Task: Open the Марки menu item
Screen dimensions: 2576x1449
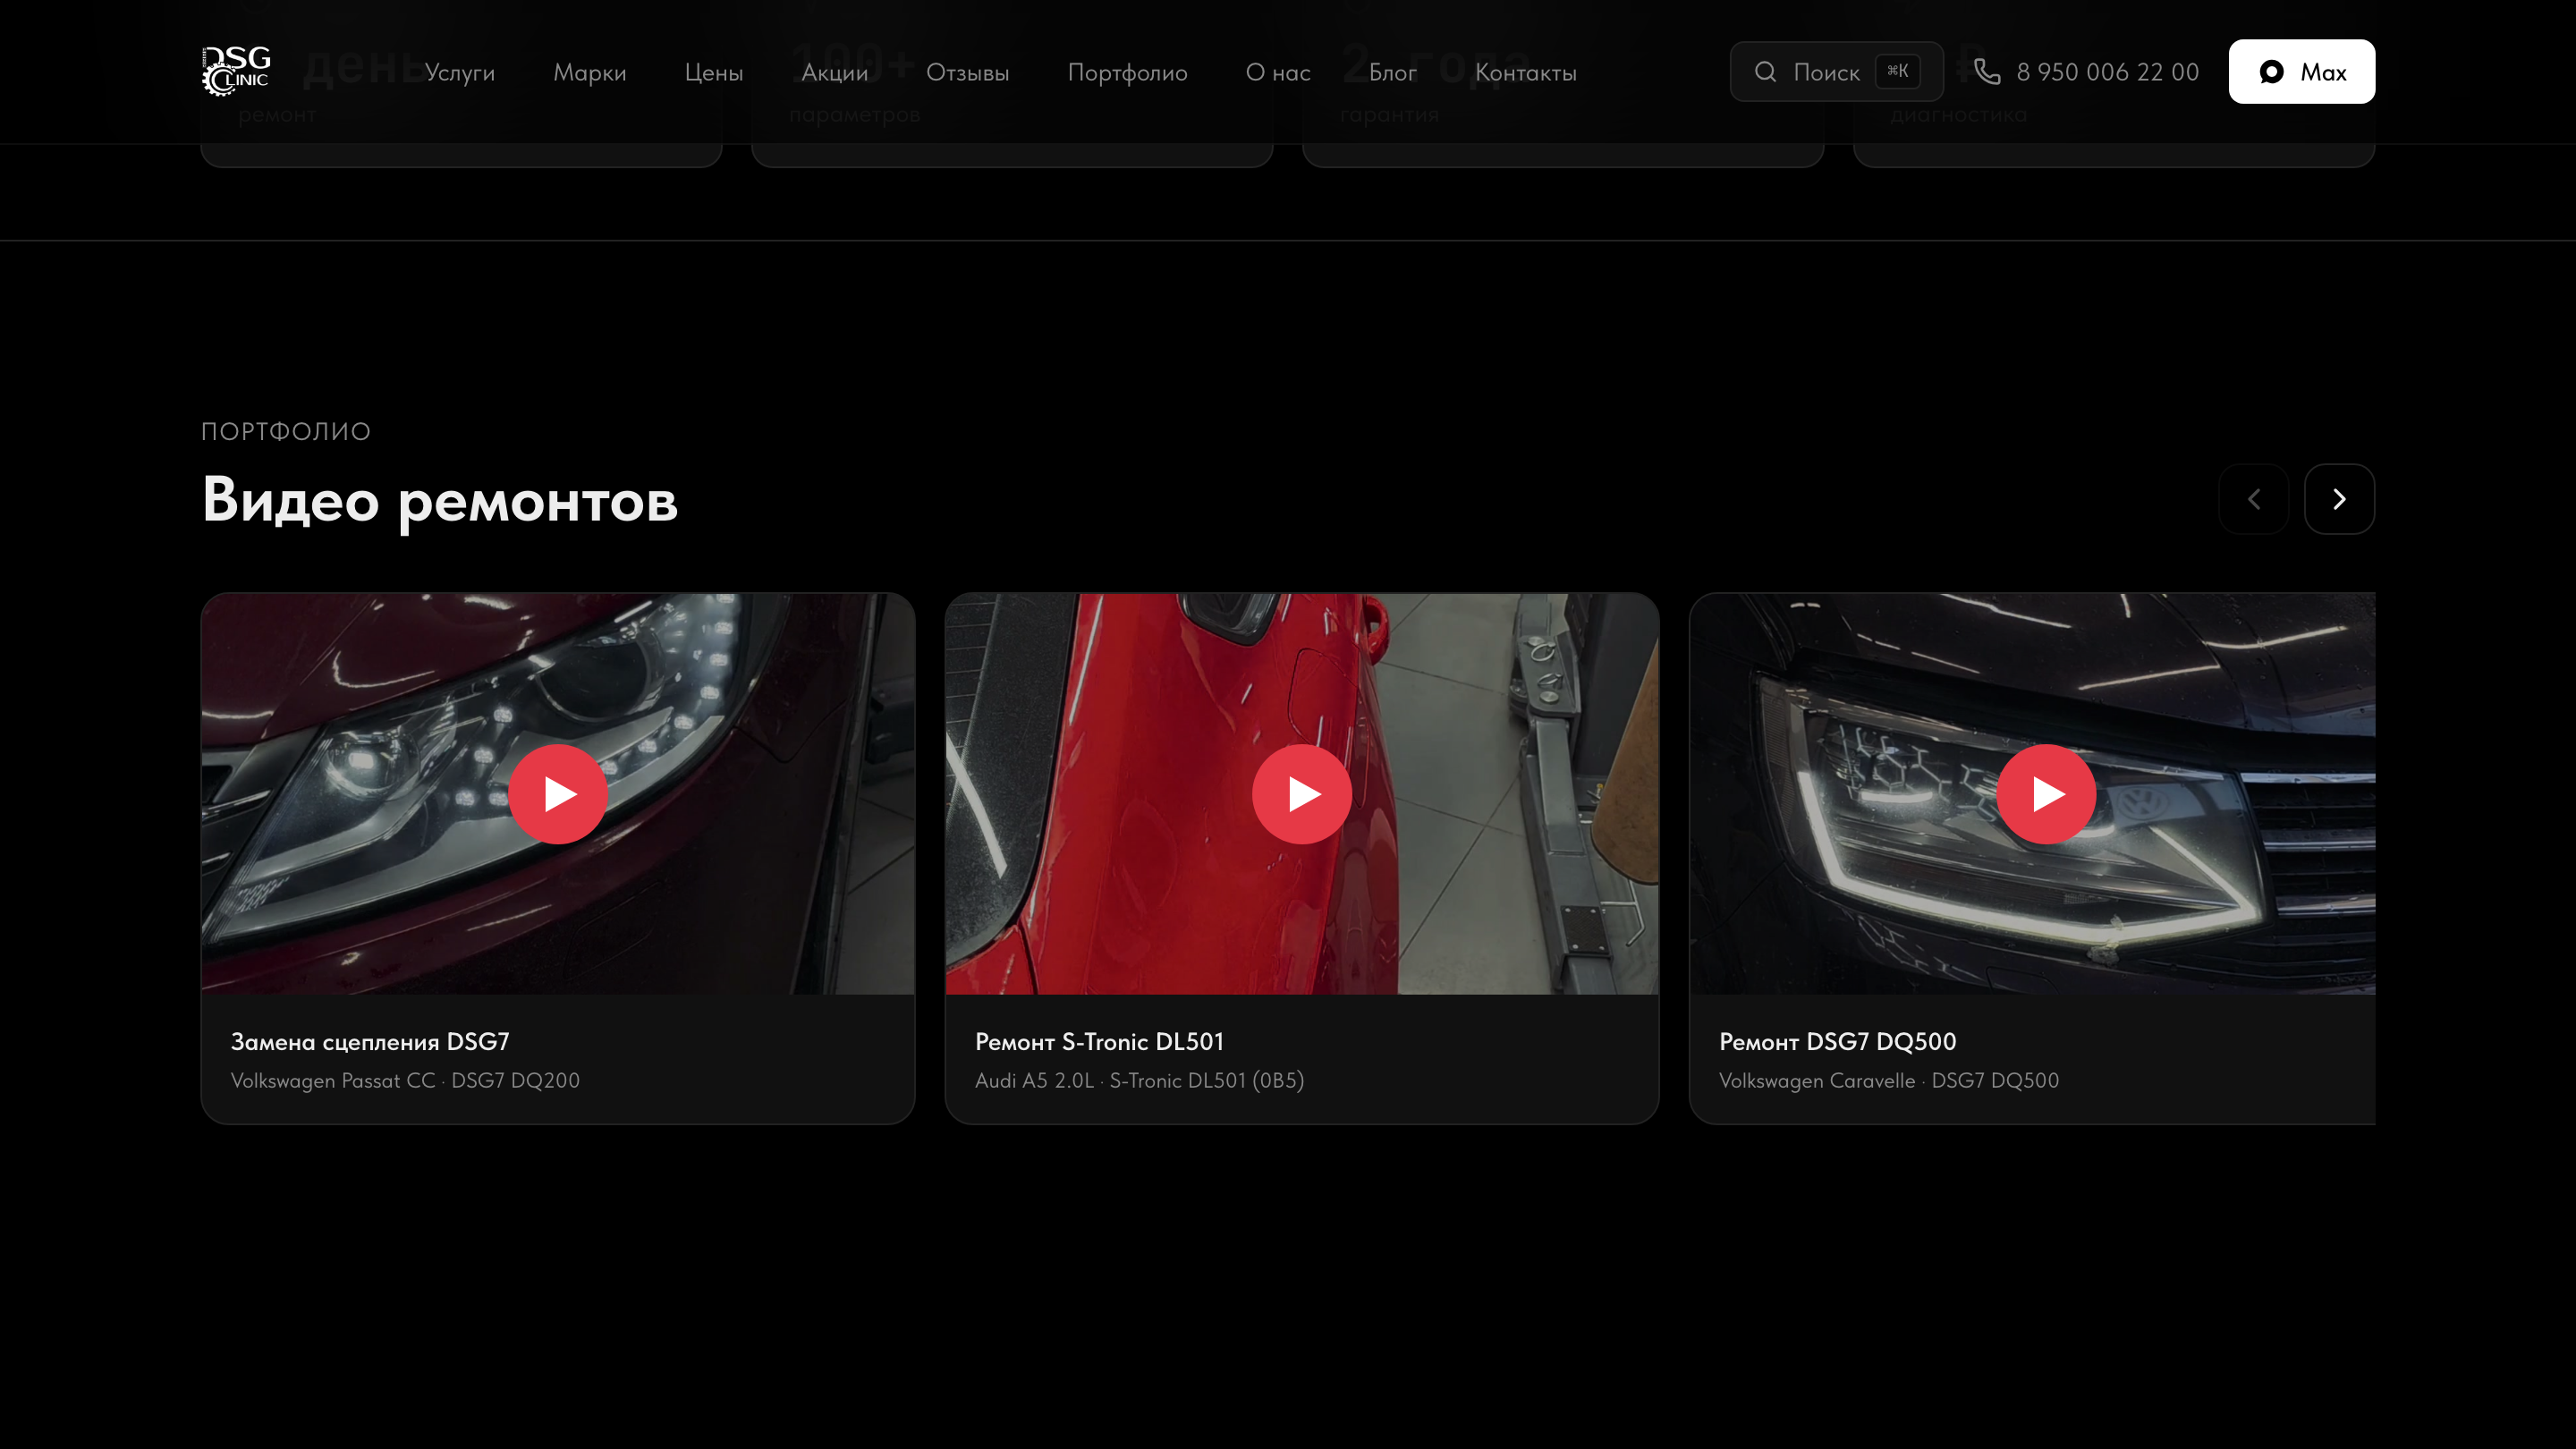Action: (x=589, y=72)
